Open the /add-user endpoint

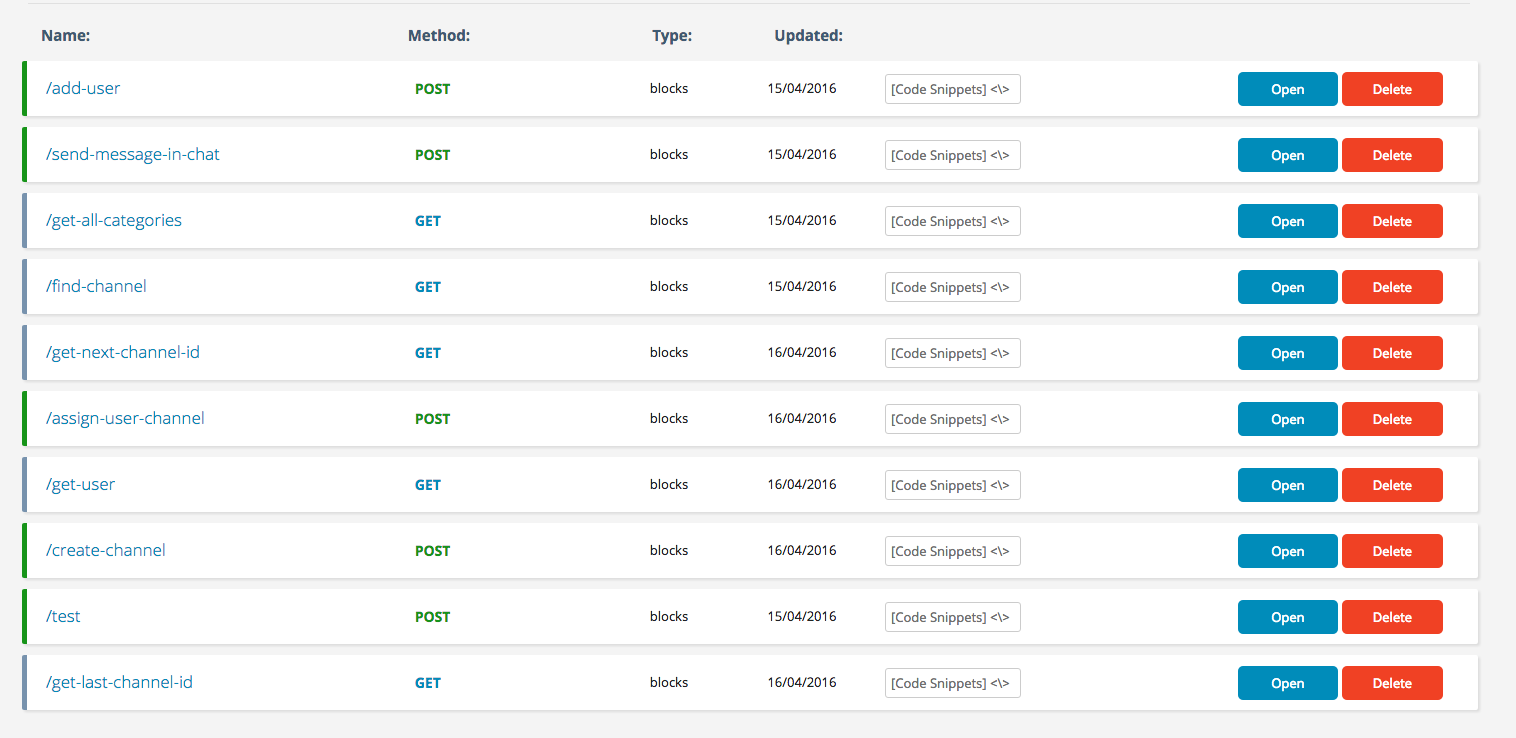coord(1287,89)
